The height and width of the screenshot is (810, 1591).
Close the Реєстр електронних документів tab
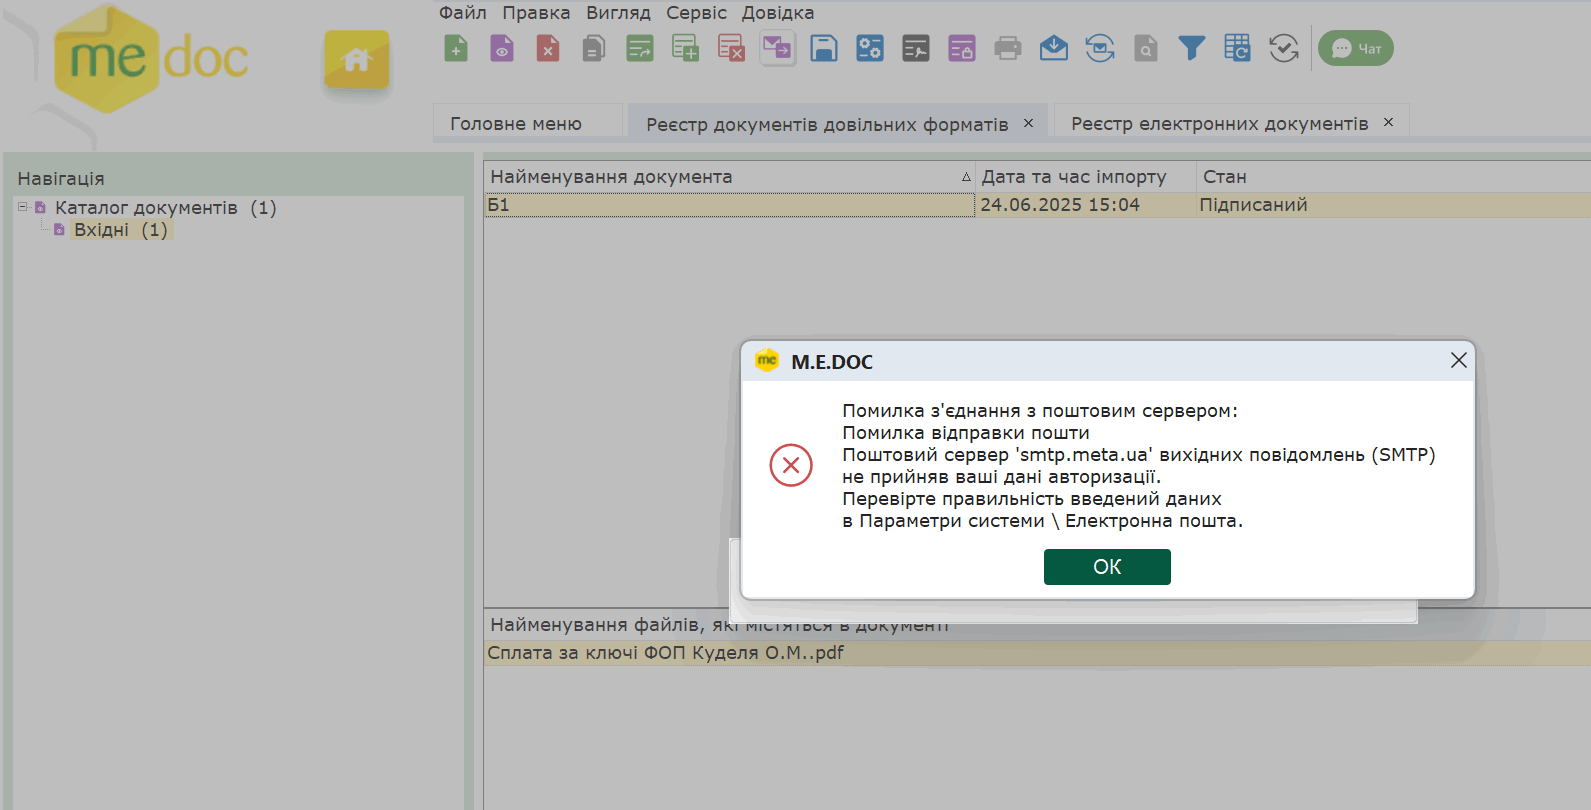coord(1388,122)
